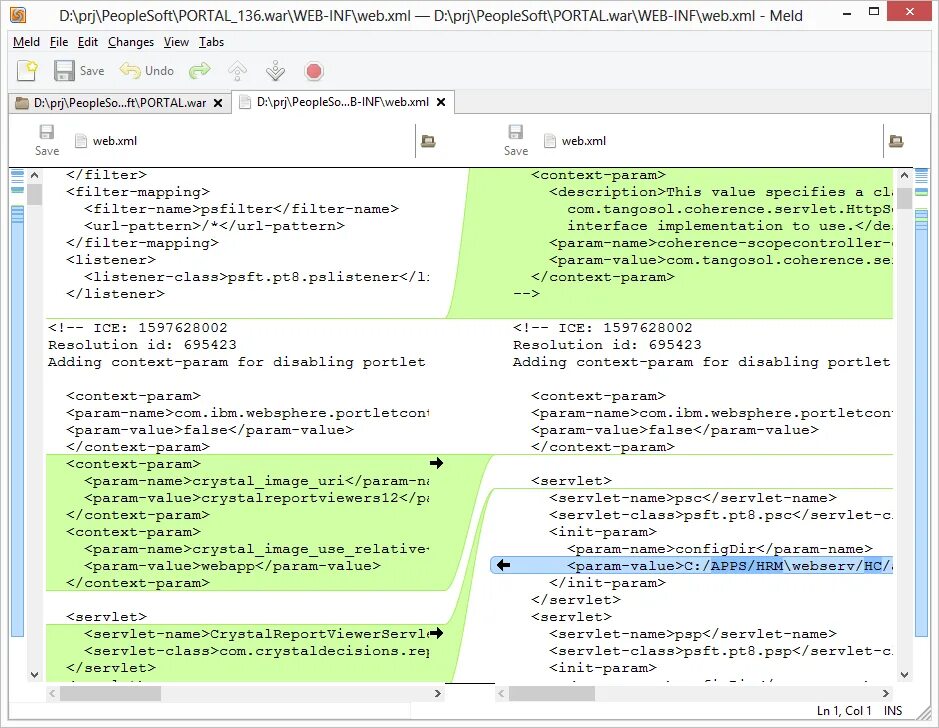Close the web.xml comparison tab

pyautogui.click(x=440, y=102)
